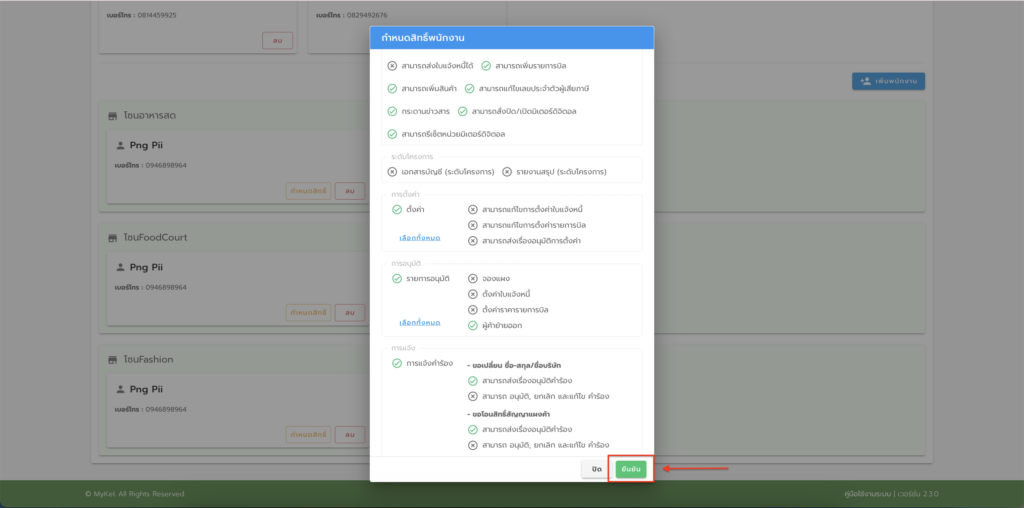Click เอกสารบัญชี (ระดับโครงการ) cross icon
1024x508 pixels.
click(392, 172)
